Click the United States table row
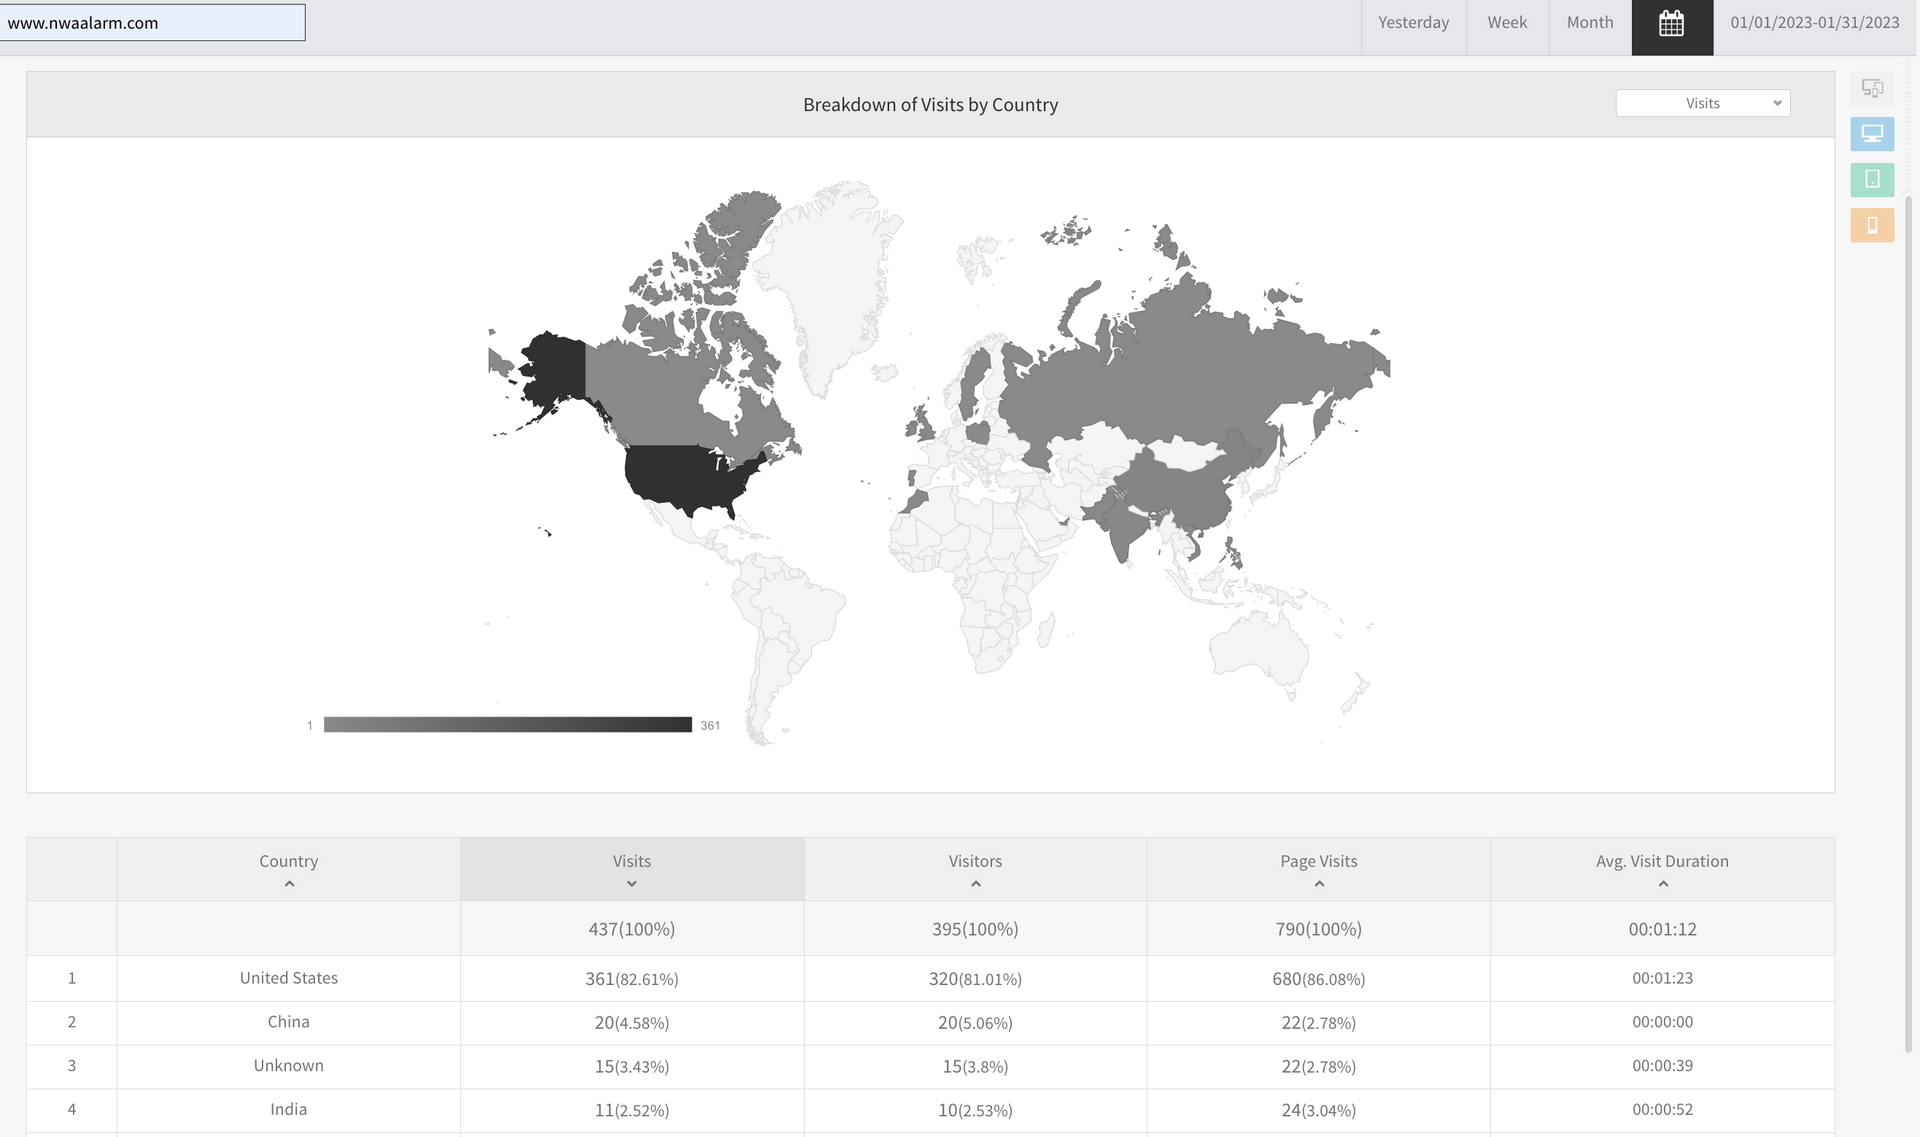 [289, 978]
